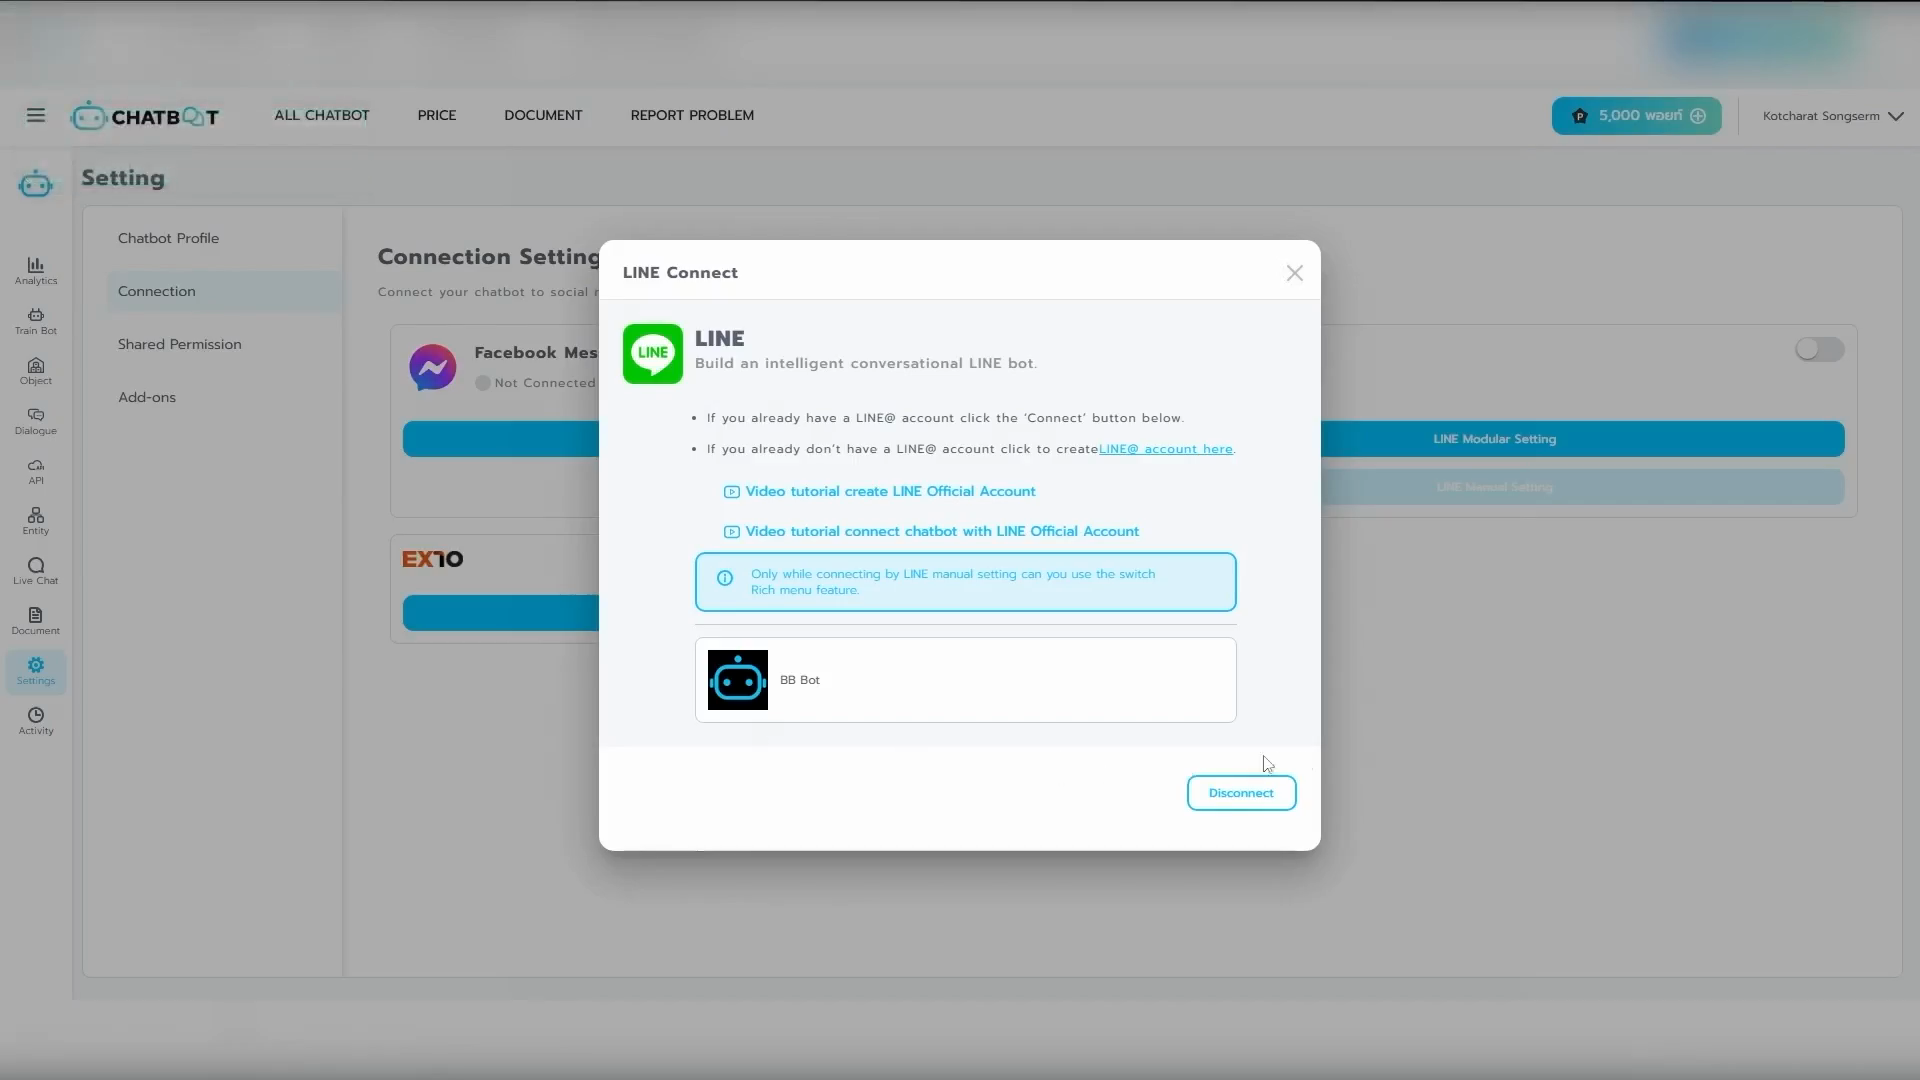Click the Facebook Messenger icon
Screen dimensions: 1920x1080
click(433, 368)
